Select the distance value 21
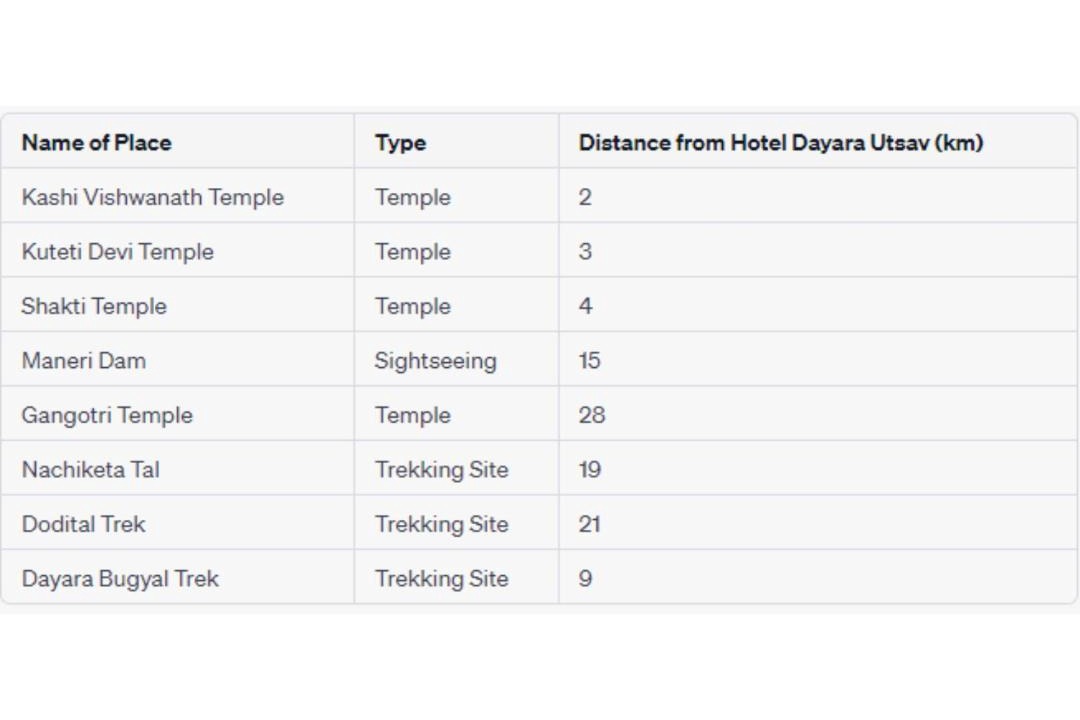1080x720 pixels. (590, 524)
